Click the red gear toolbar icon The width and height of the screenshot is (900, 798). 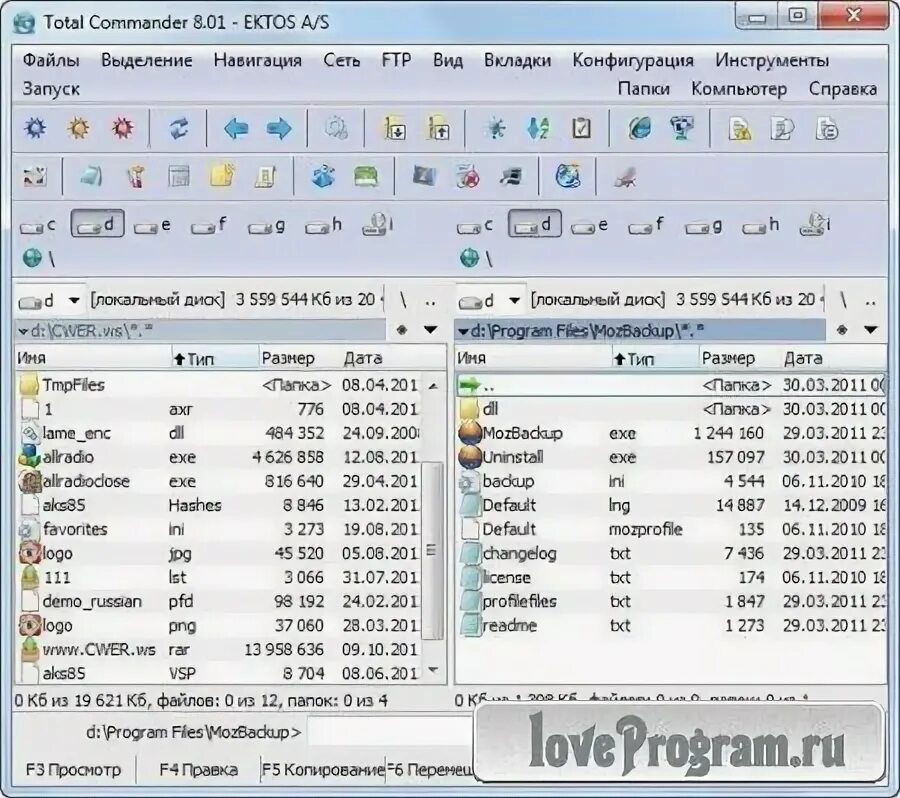pos(122,127)
